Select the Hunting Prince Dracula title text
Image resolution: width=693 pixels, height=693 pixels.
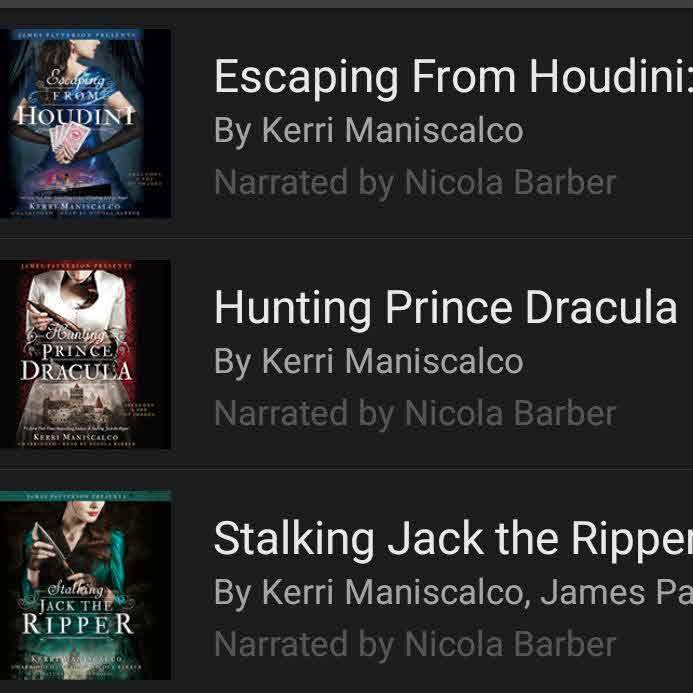point(446,308)
